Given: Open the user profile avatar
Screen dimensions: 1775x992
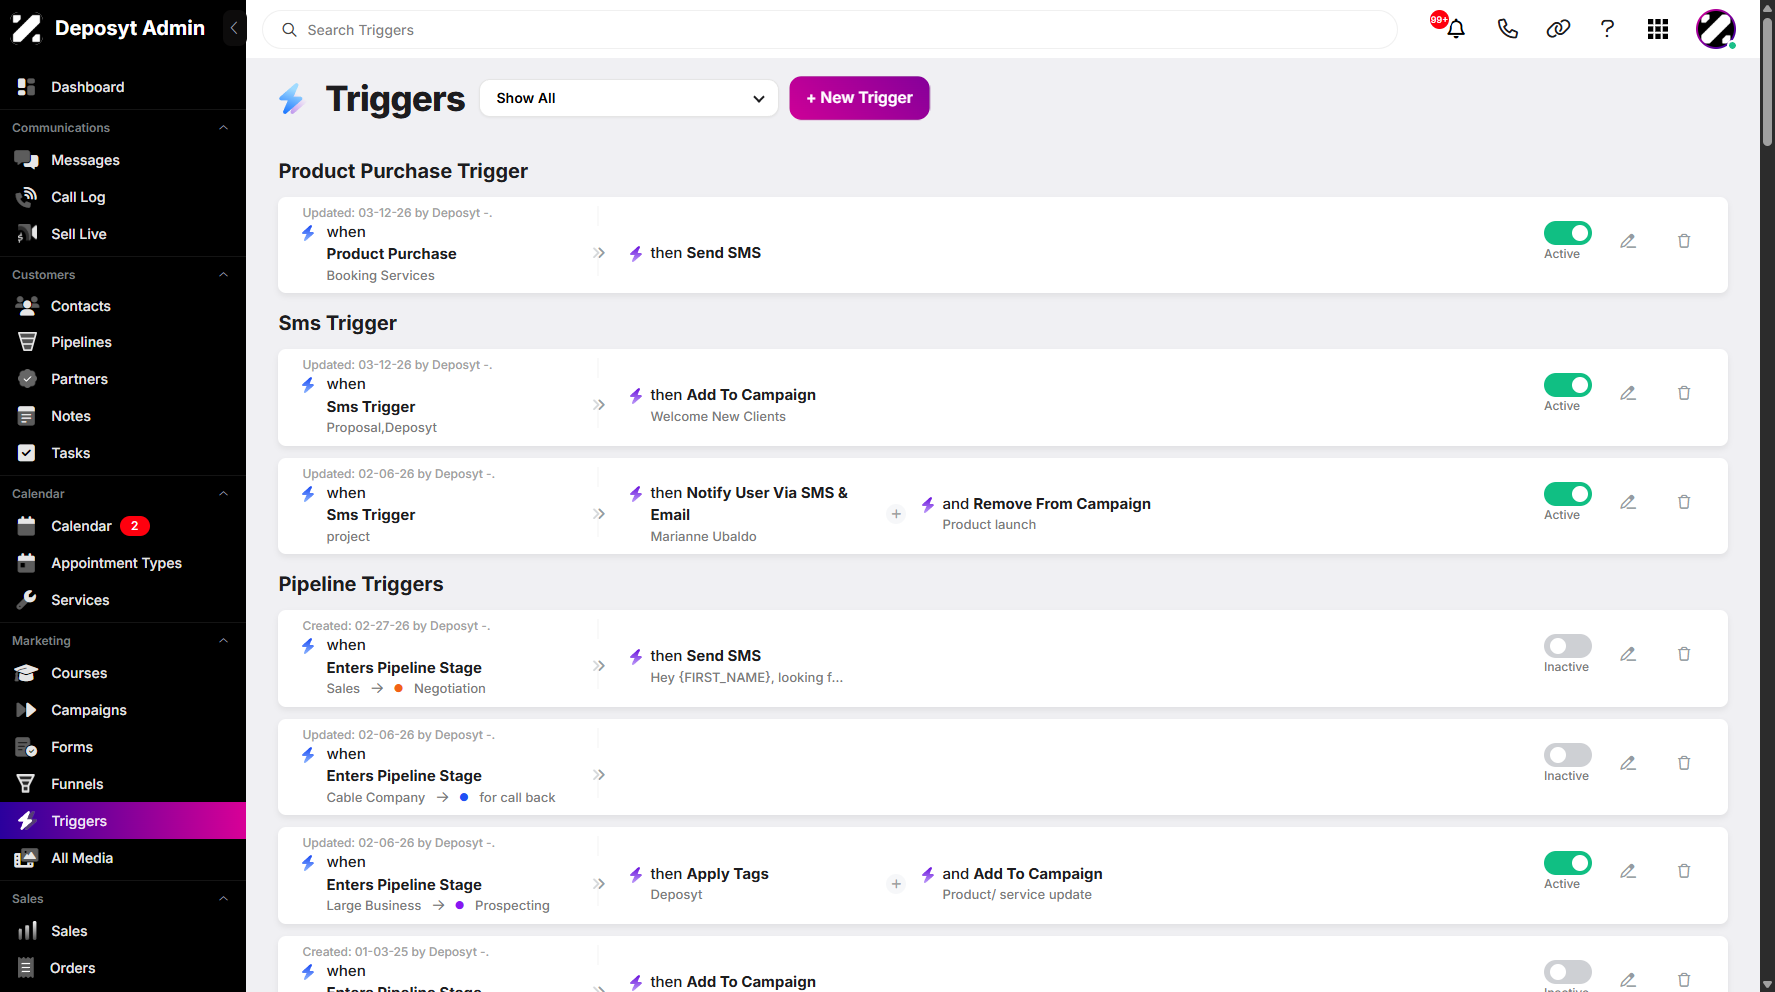Looking at the screenshot, I should tap(1716, 29).
